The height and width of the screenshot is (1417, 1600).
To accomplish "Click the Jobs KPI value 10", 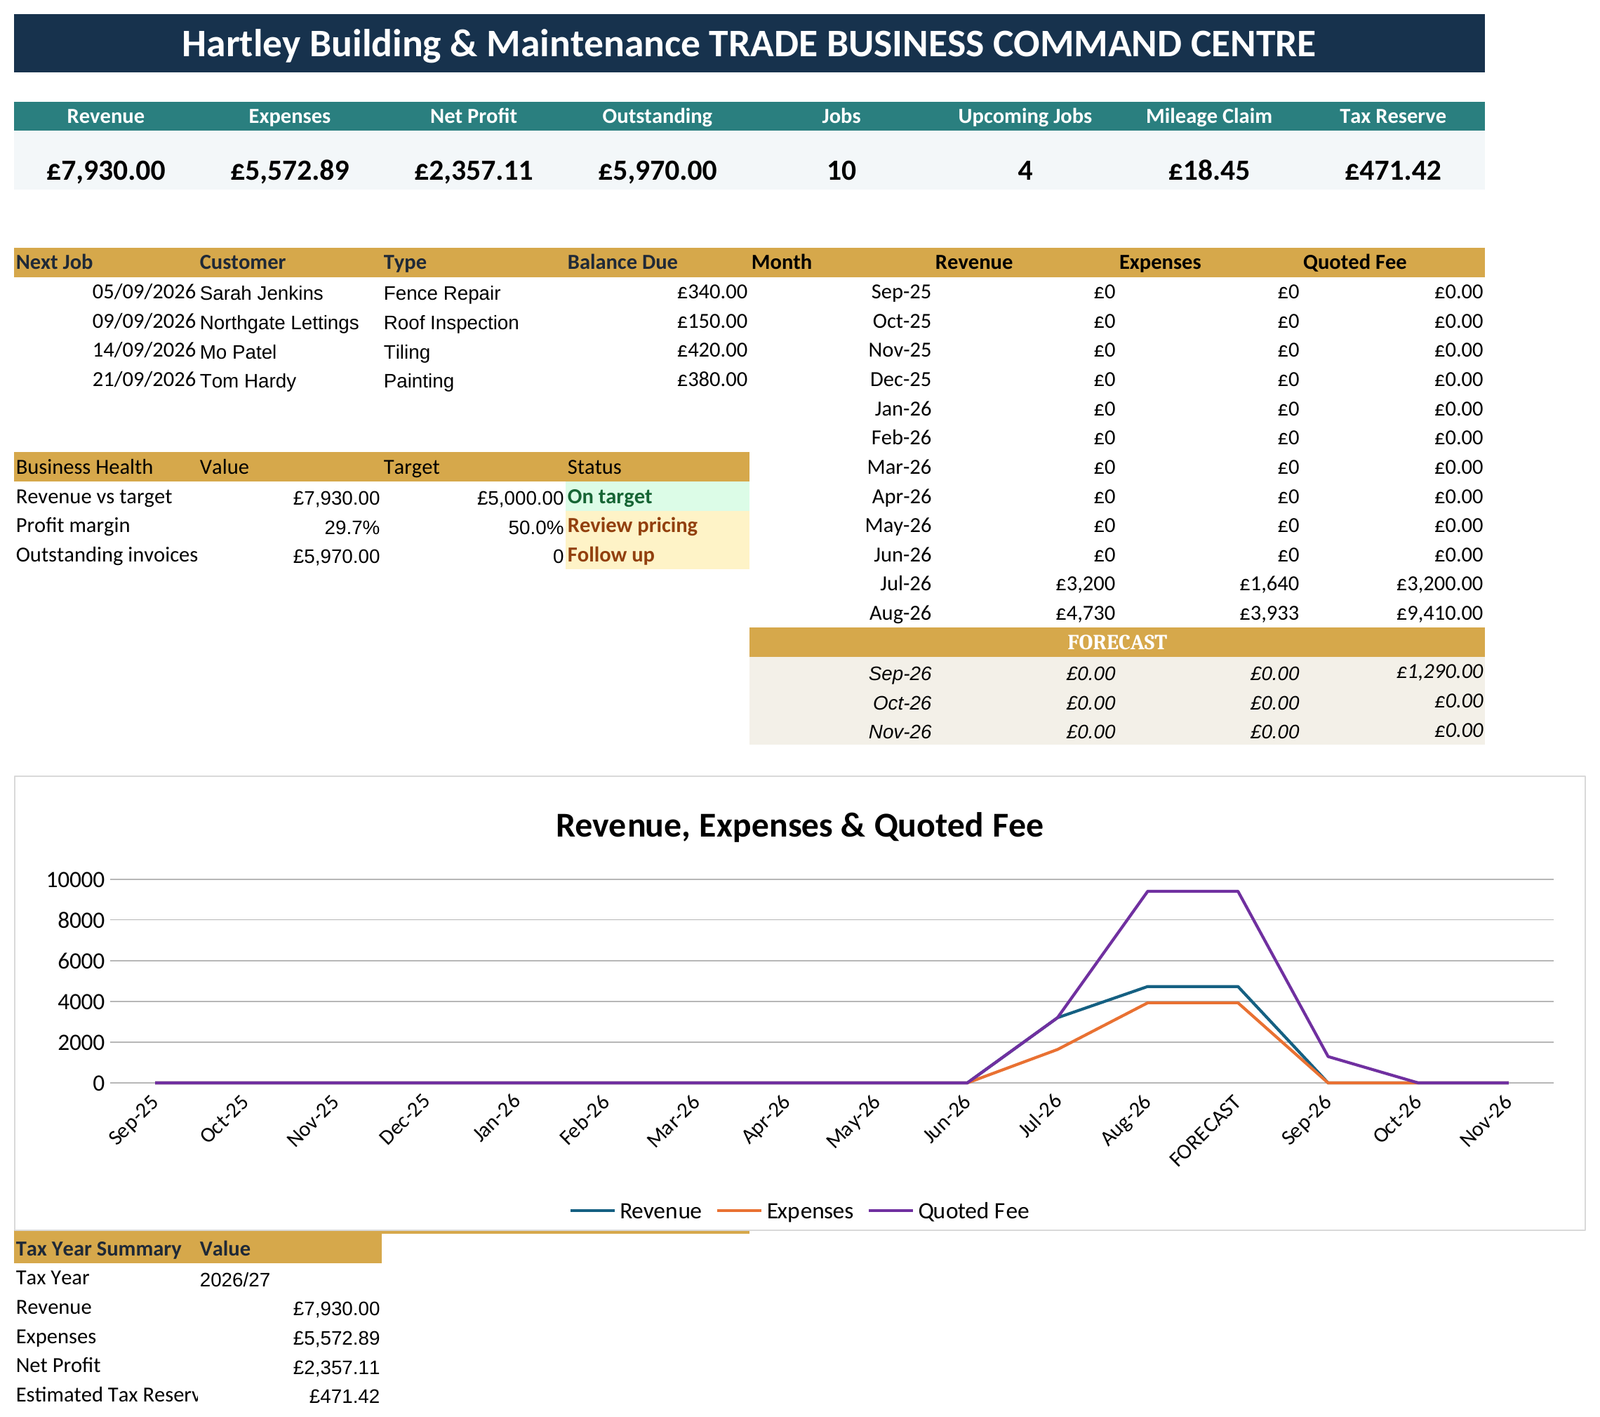I will point(842,170).
